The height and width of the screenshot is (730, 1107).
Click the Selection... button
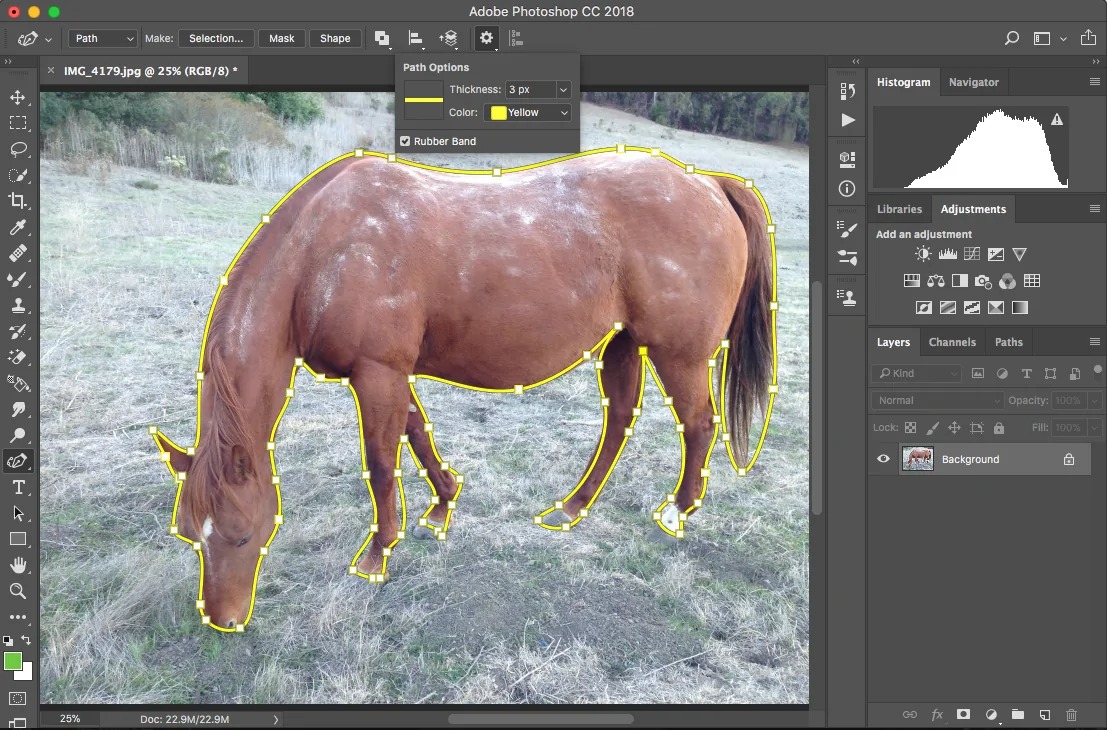216,38
